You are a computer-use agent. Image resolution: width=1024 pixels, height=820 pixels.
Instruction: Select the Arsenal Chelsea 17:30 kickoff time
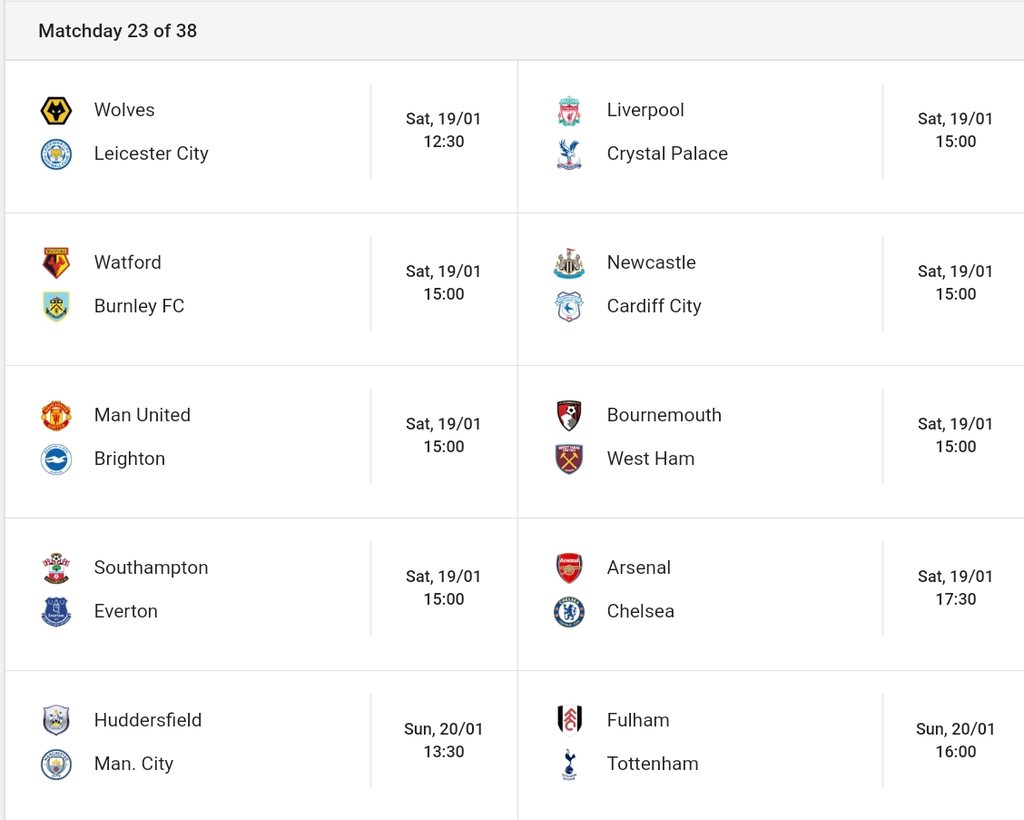[x=955, y=599]
